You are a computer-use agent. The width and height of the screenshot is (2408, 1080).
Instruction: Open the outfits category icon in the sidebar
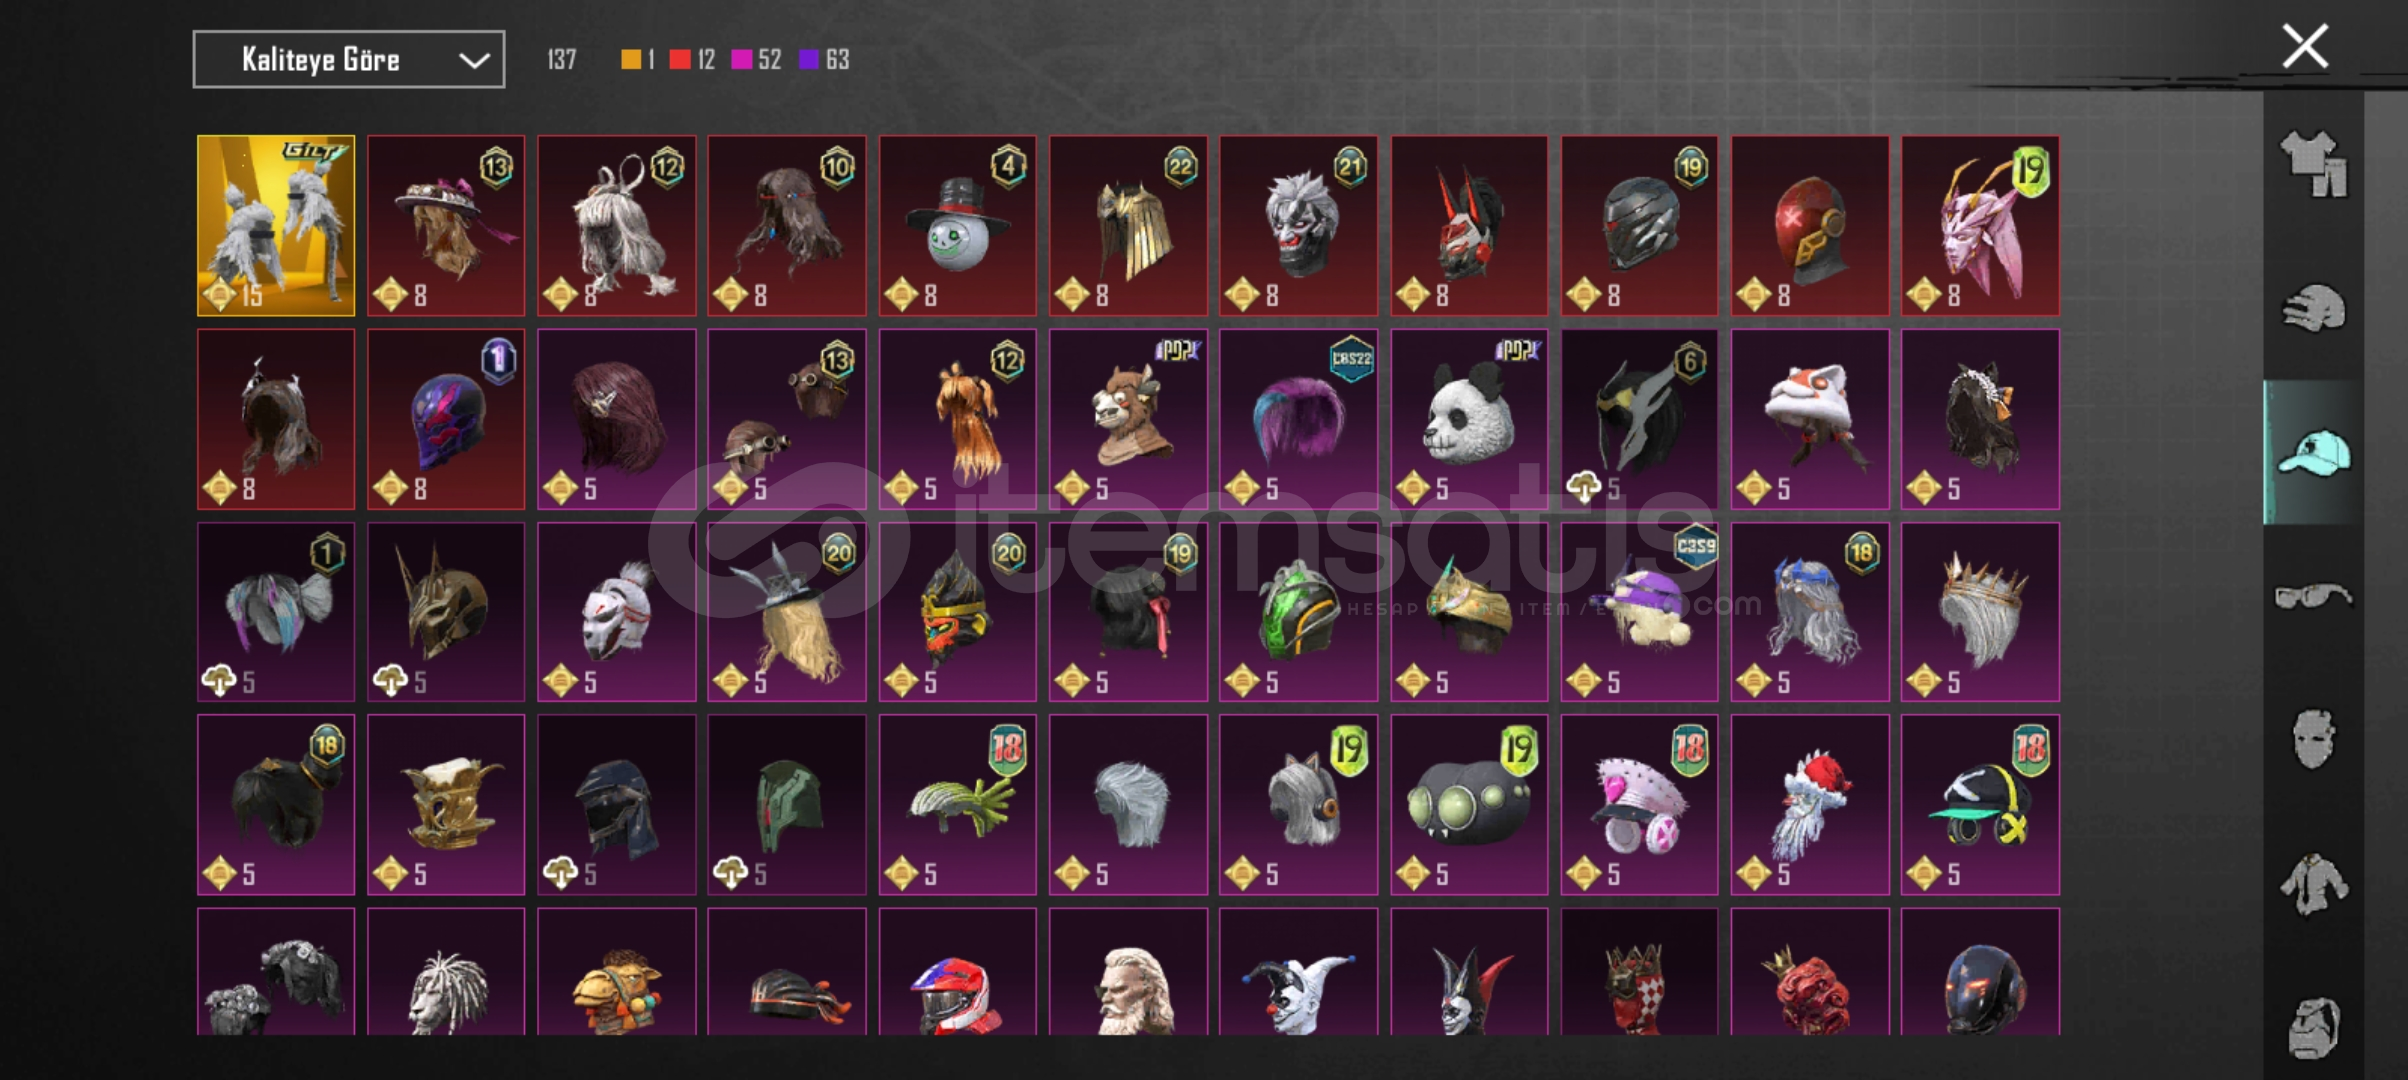point(2313,163)
